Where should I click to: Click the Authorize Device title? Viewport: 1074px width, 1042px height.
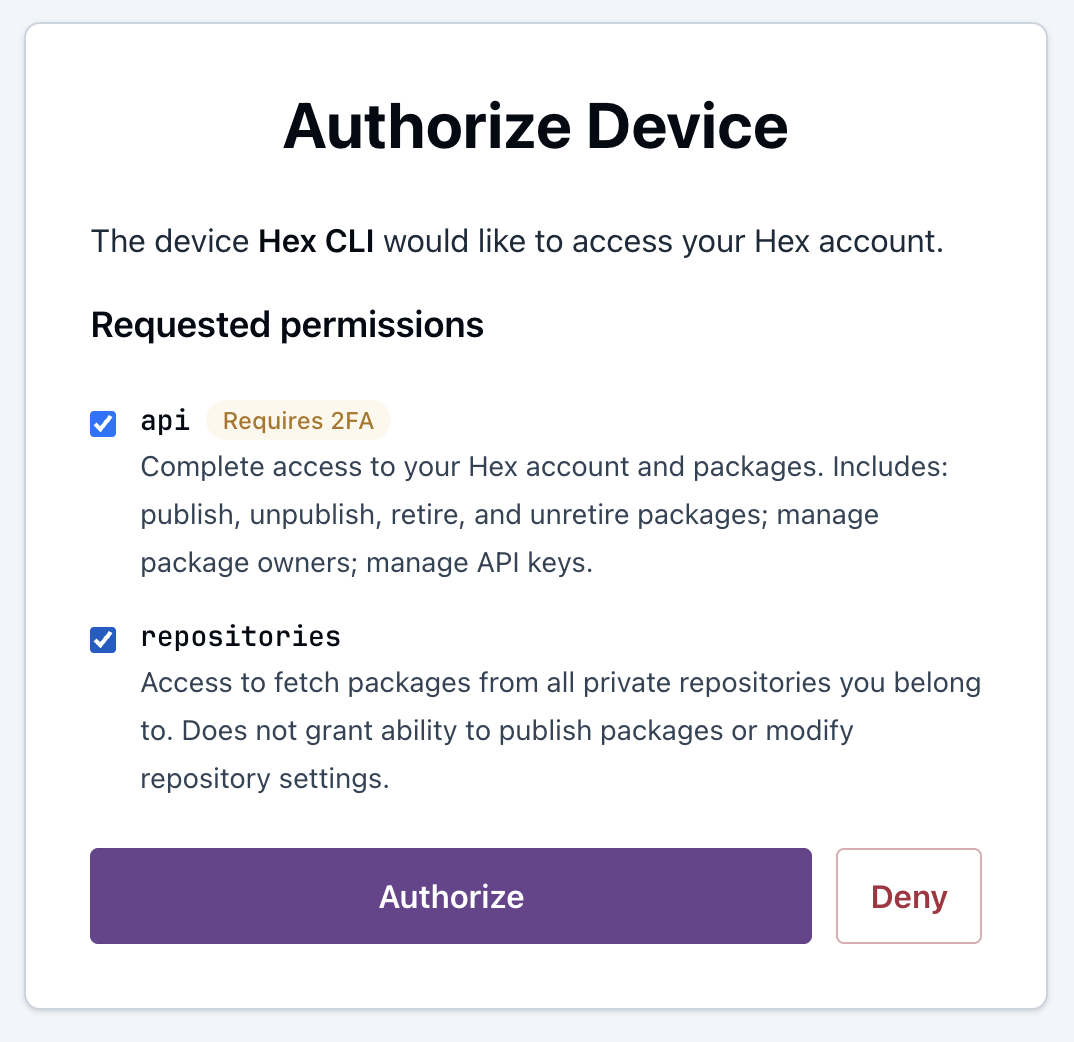tap(537, 126)
